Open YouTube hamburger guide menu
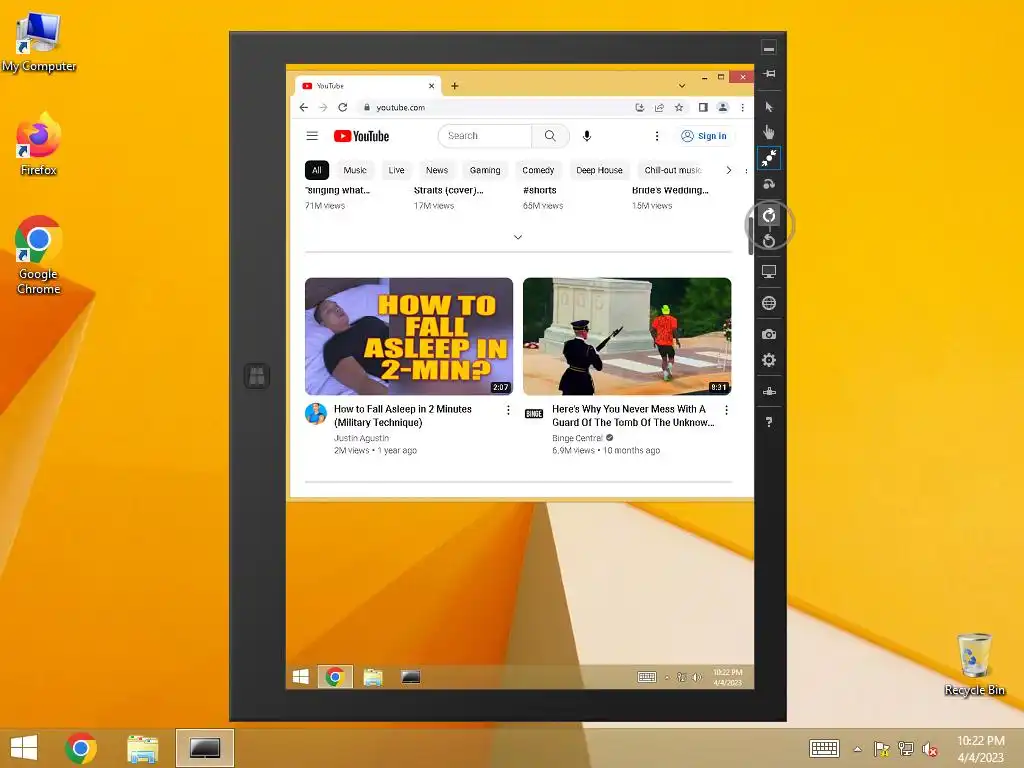The width and height of the screenshot is (1024, 768). [312, 136]
